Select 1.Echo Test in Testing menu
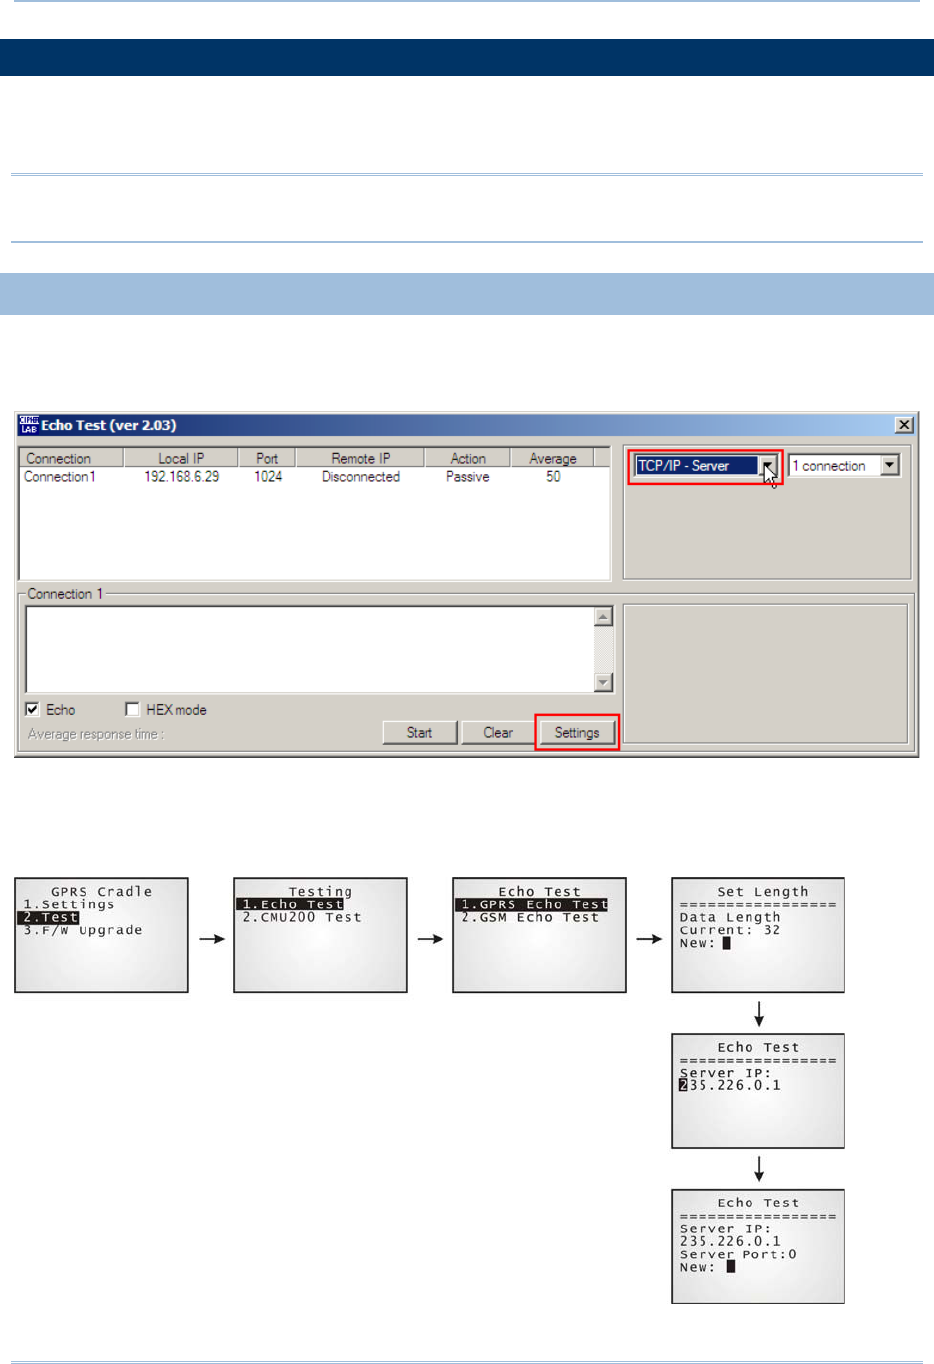This screenshot has width=934, height=1364. tap(291, 904)
